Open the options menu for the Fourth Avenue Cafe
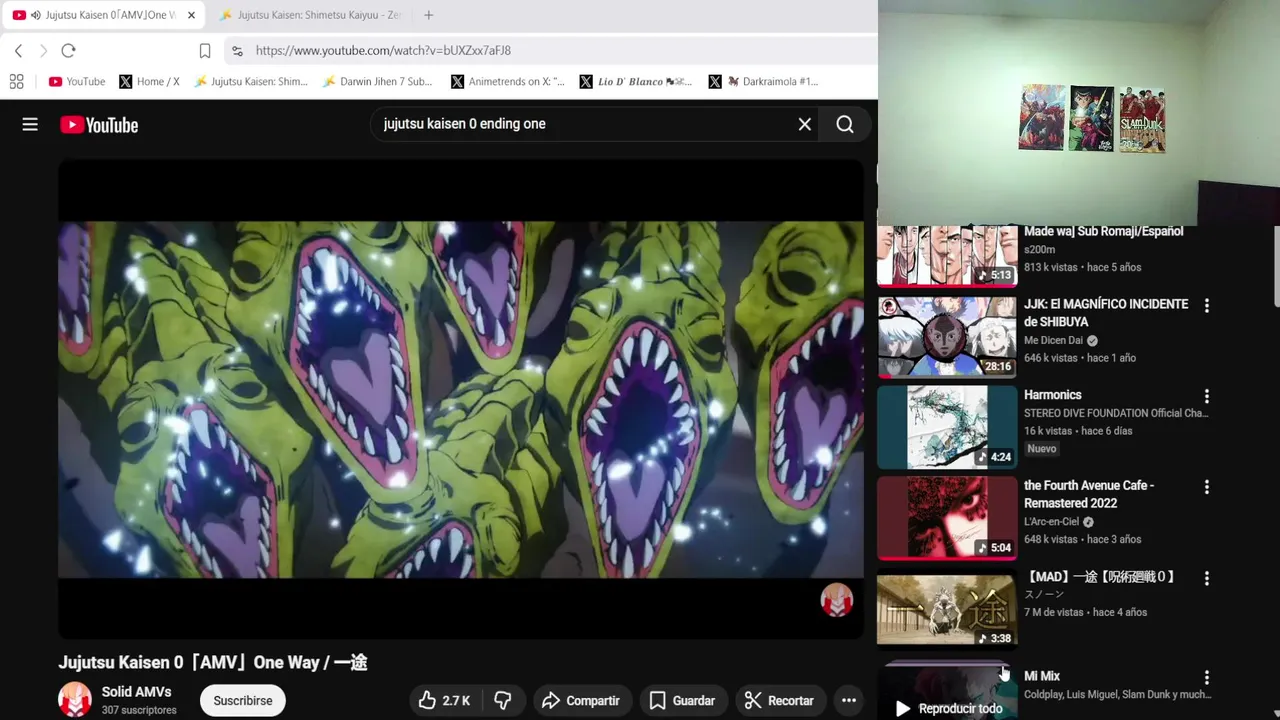The height and width of the screenshot is (720, 1280). [1206, 487]
